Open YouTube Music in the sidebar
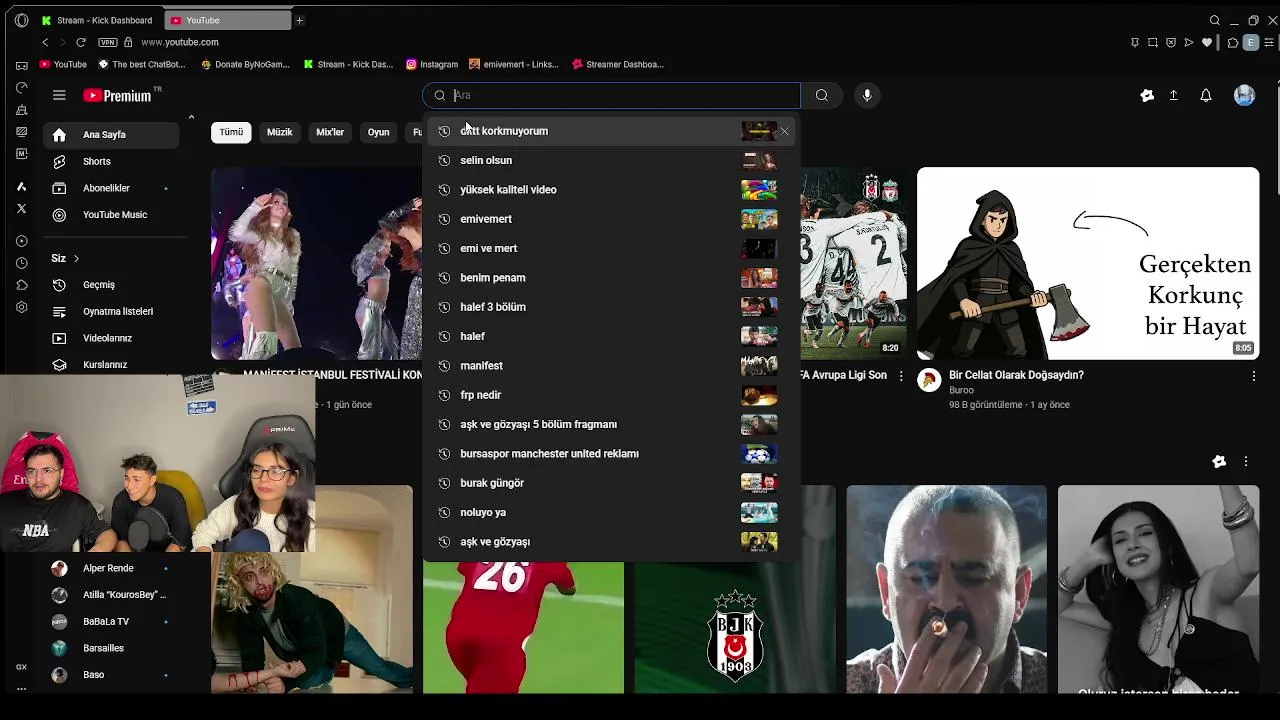 (111, 215)
